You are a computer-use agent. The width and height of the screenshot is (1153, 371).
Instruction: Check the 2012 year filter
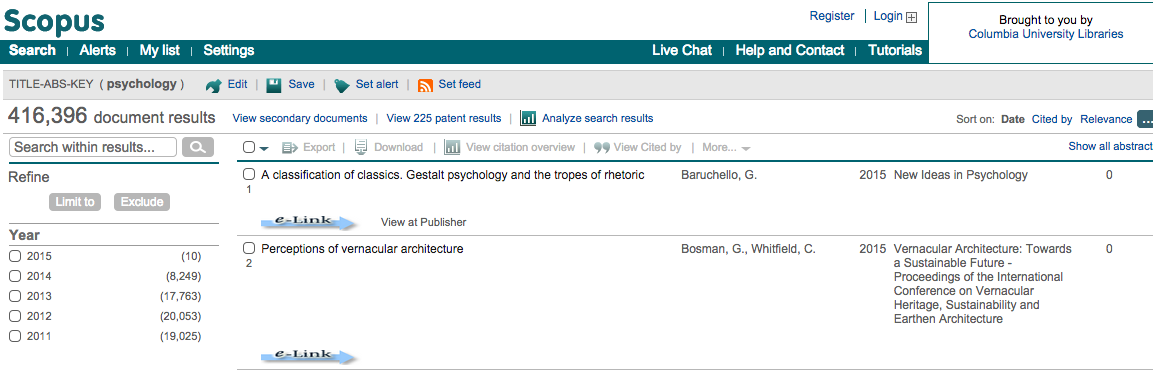coord(15,316)
